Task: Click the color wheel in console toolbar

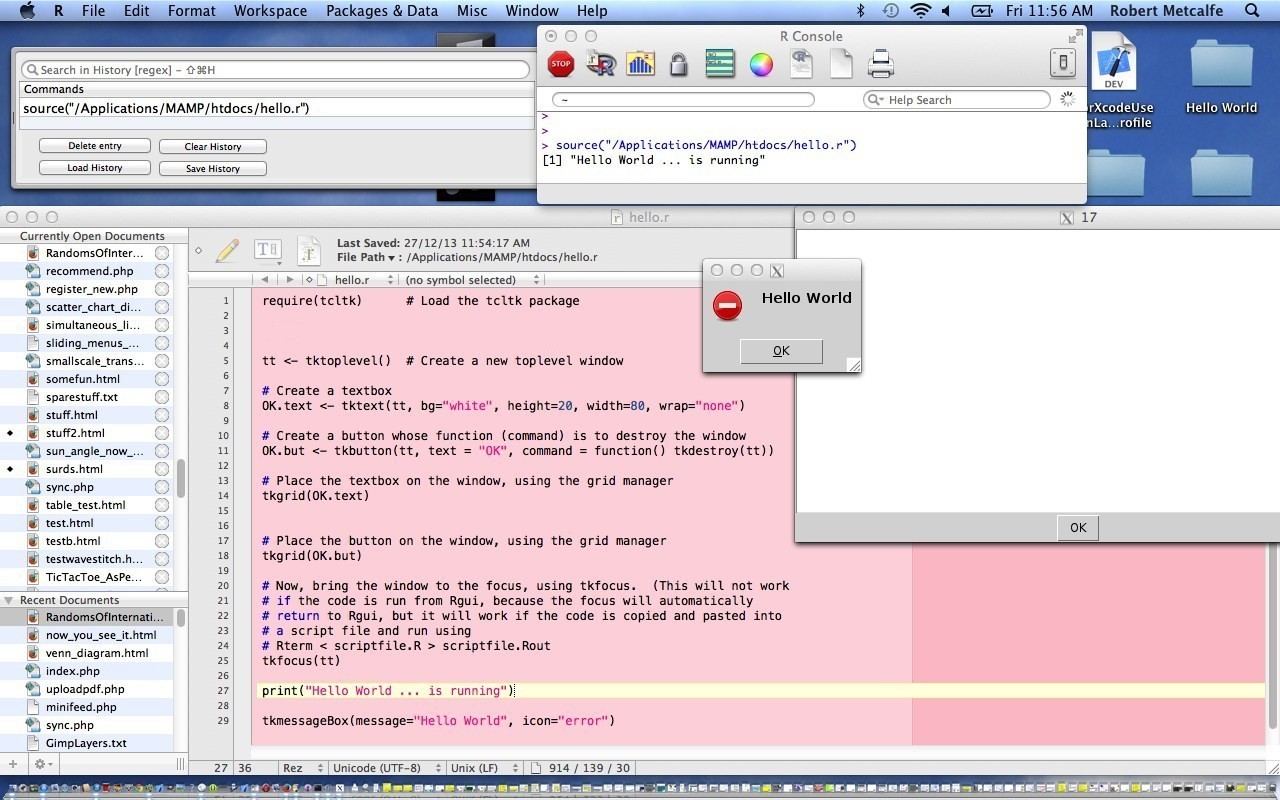Action: (x=761, y=63)
